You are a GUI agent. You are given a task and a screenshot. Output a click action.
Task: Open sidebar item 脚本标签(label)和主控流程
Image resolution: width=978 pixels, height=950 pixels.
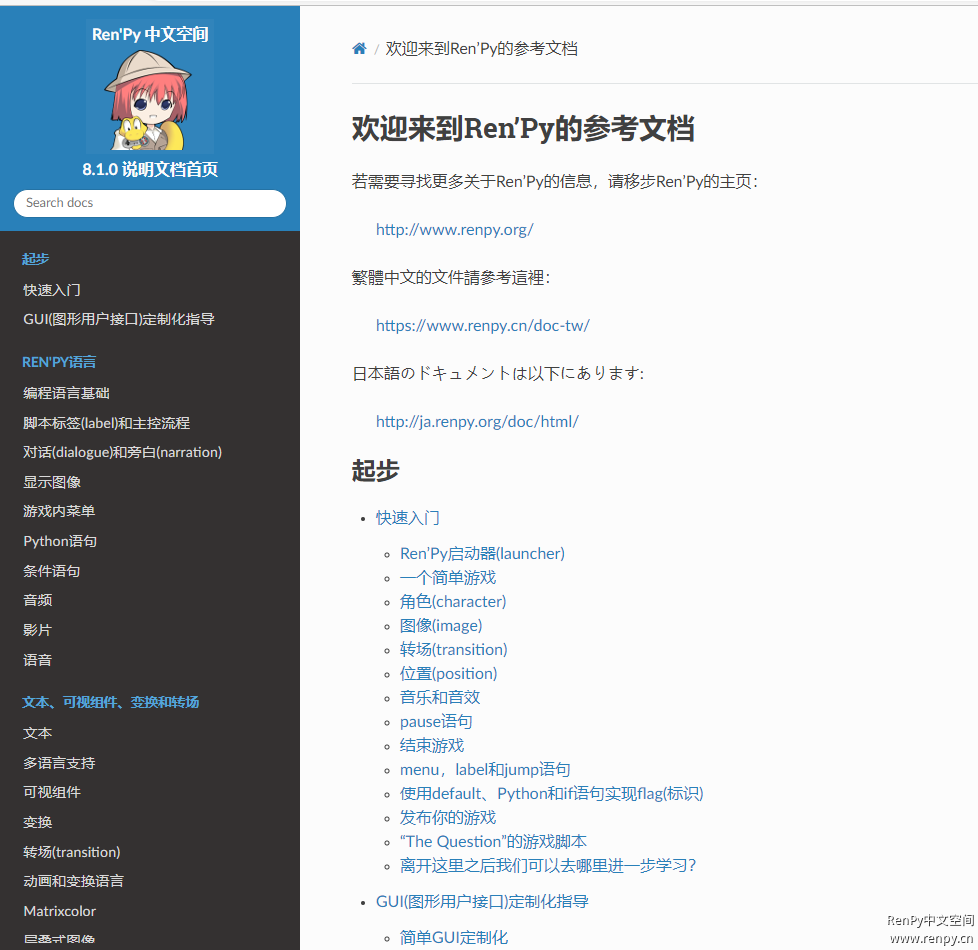point(106,423)
